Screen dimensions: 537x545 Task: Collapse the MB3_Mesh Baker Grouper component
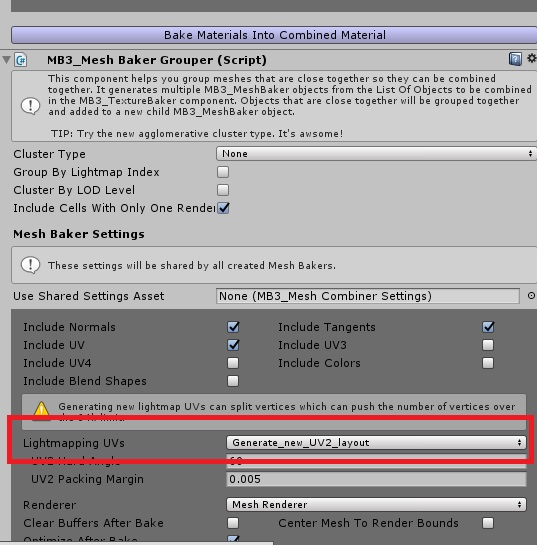(x=6, y=59)
